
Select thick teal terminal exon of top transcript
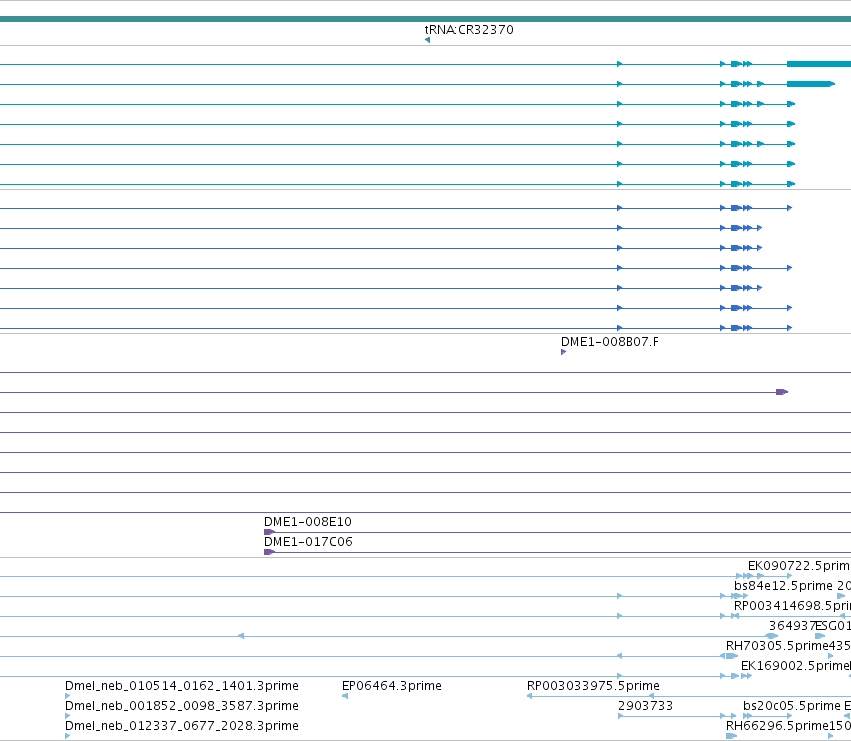click(x=819, y=64)
